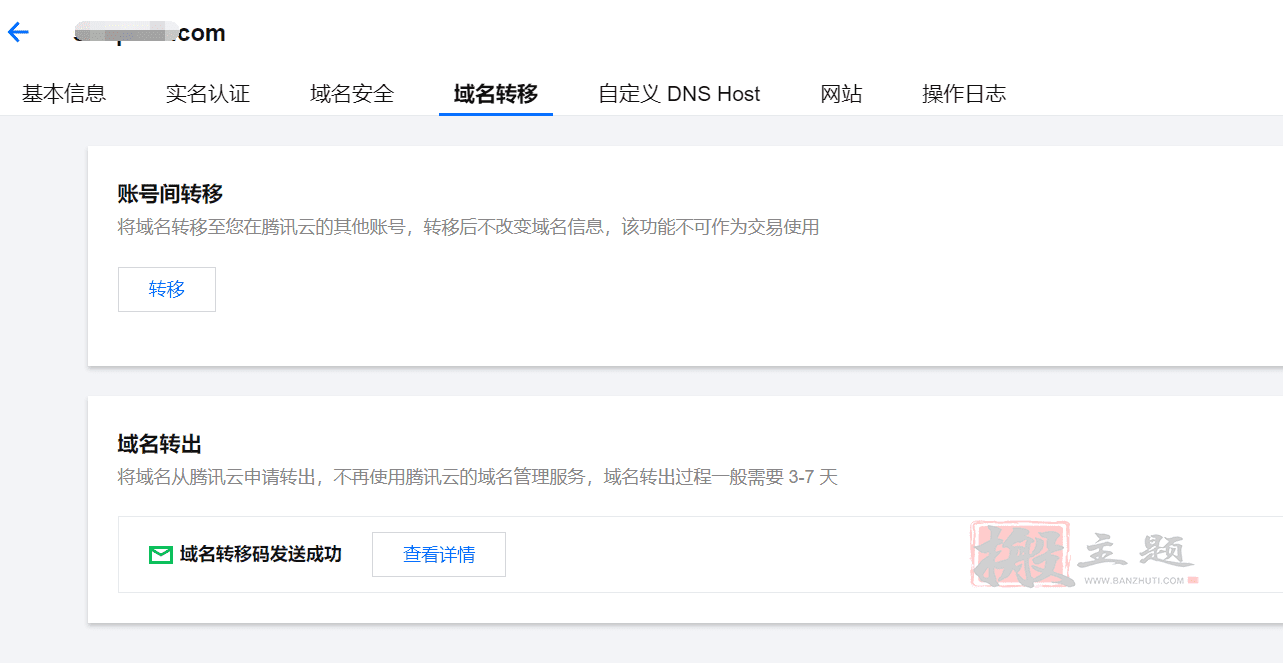
Task: Click the blue back arrow icon
Action: click(x=18, y=33)
